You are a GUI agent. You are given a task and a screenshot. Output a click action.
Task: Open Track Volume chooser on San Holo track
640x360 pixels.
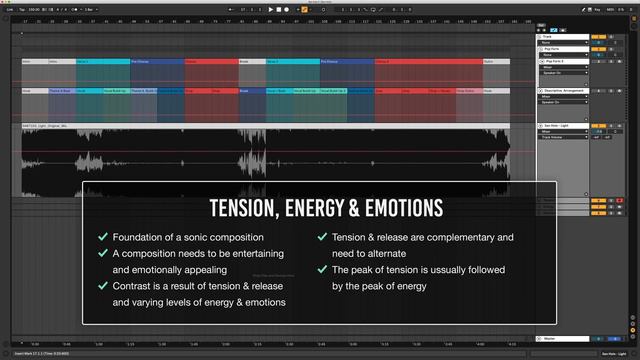click(x=564, y=137)
